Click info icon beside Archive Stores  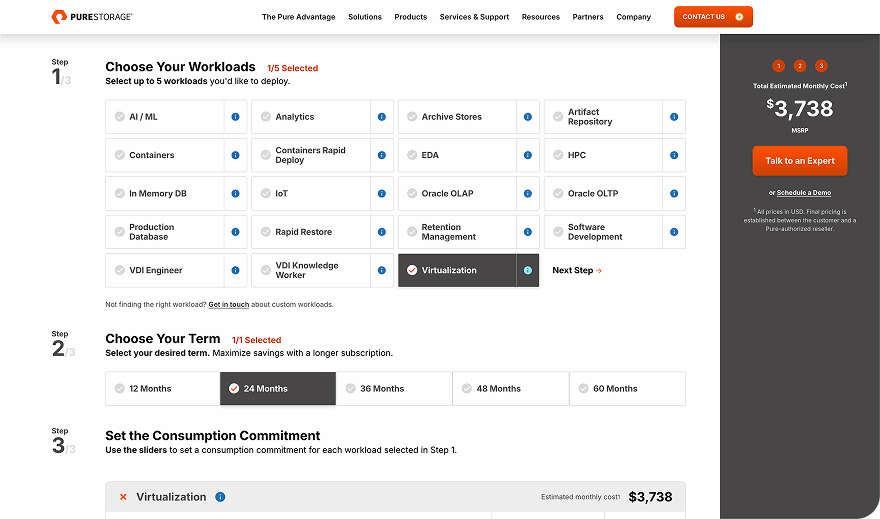tap(527, 117)
